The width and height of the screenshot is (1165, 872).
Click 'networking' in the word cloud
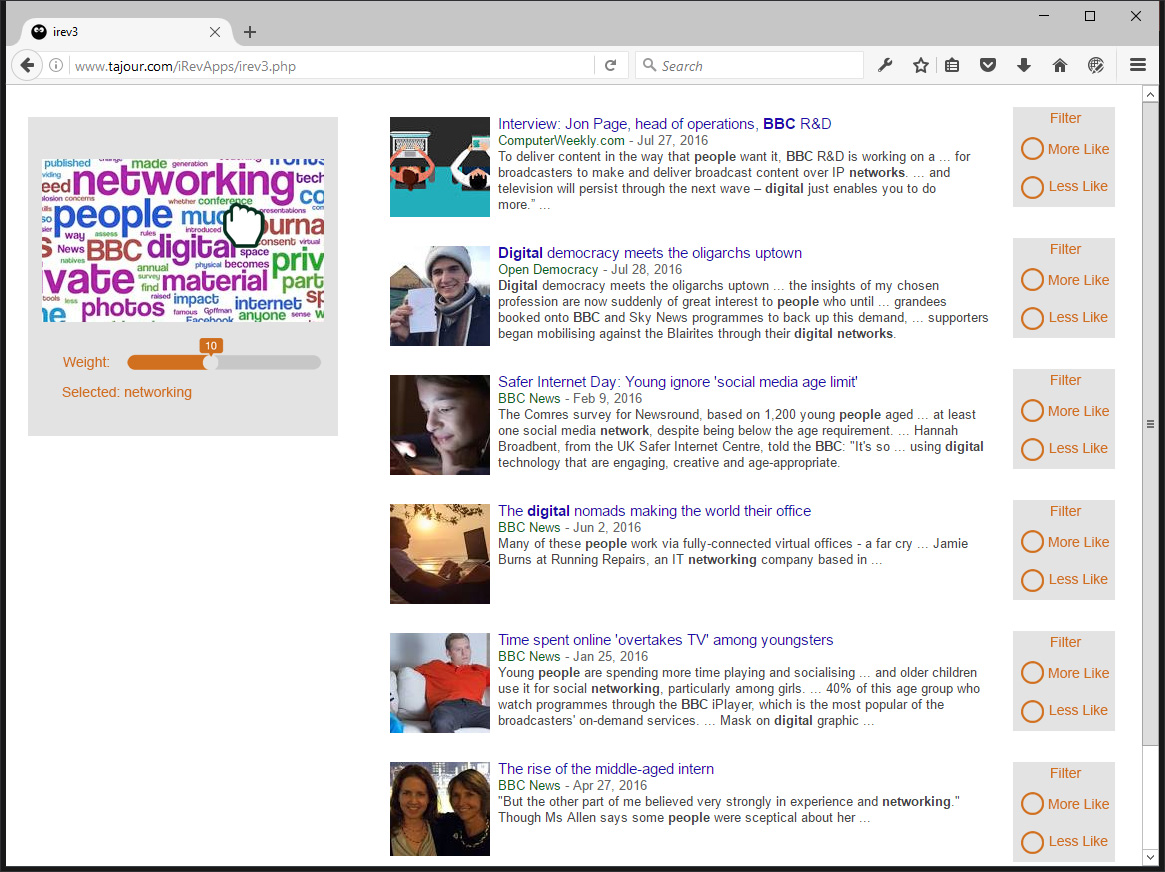pyautogui.click(x=184, y=181)
